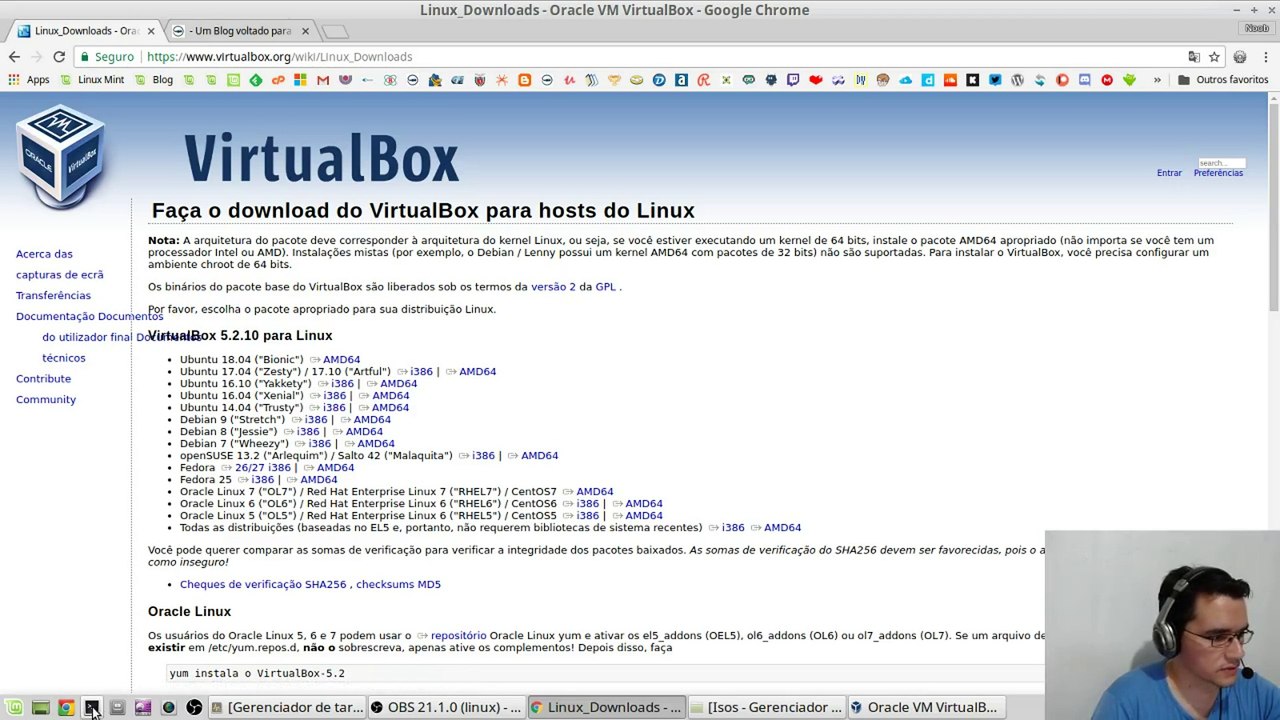The image size is (1280, 720).
Task: Open the checksums MD5 link
Action: tap(398, 585)
